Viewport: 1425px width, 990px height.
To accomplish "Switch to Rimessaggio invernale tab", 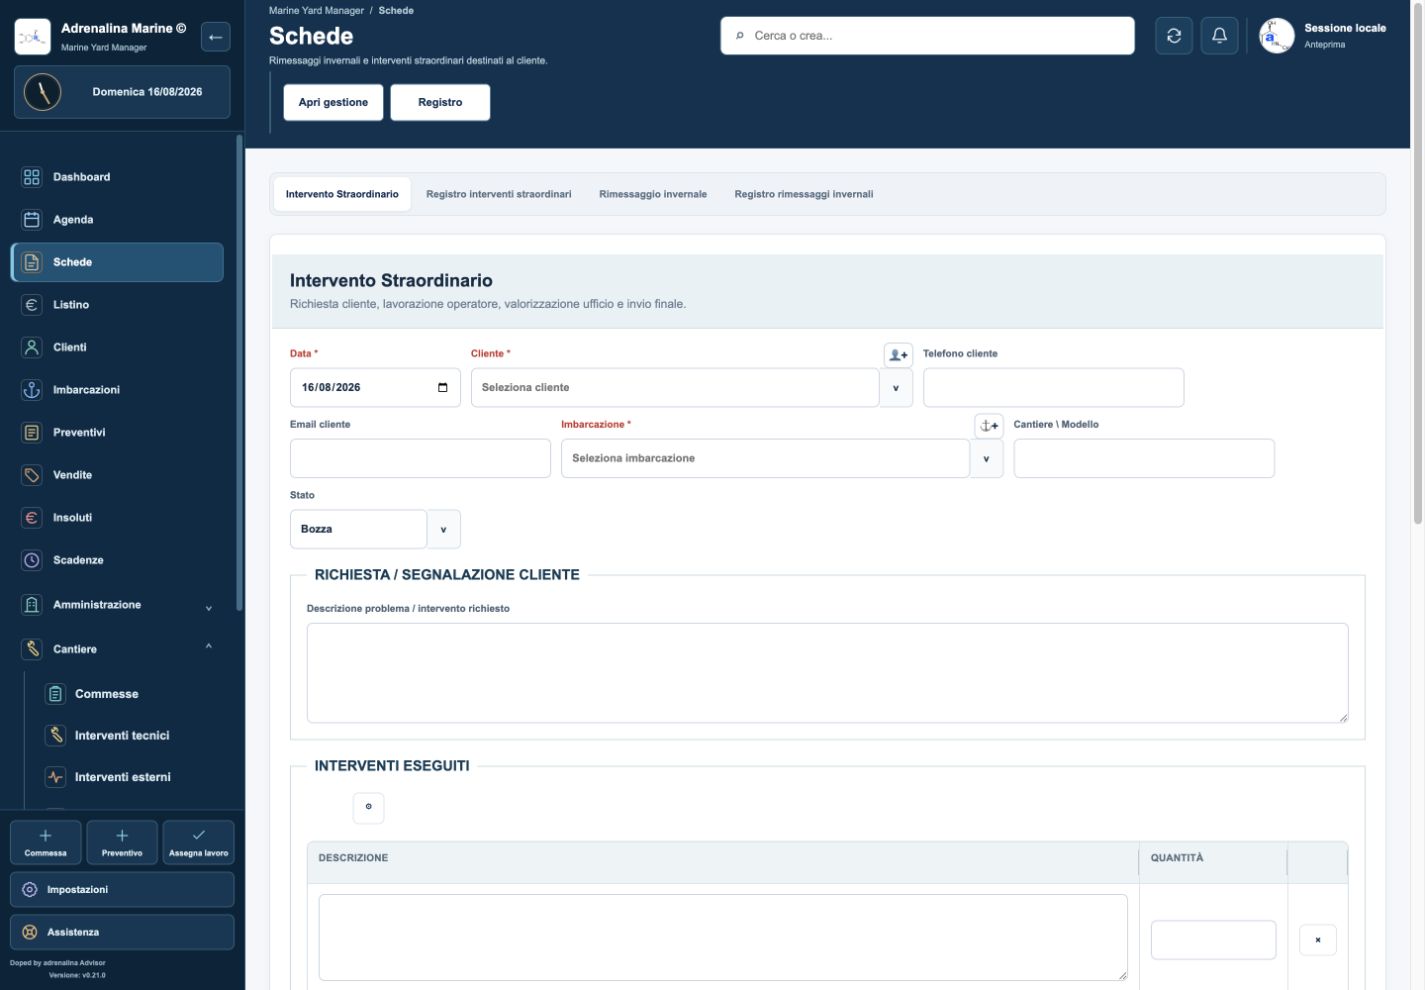I will (x=653, y=194).
